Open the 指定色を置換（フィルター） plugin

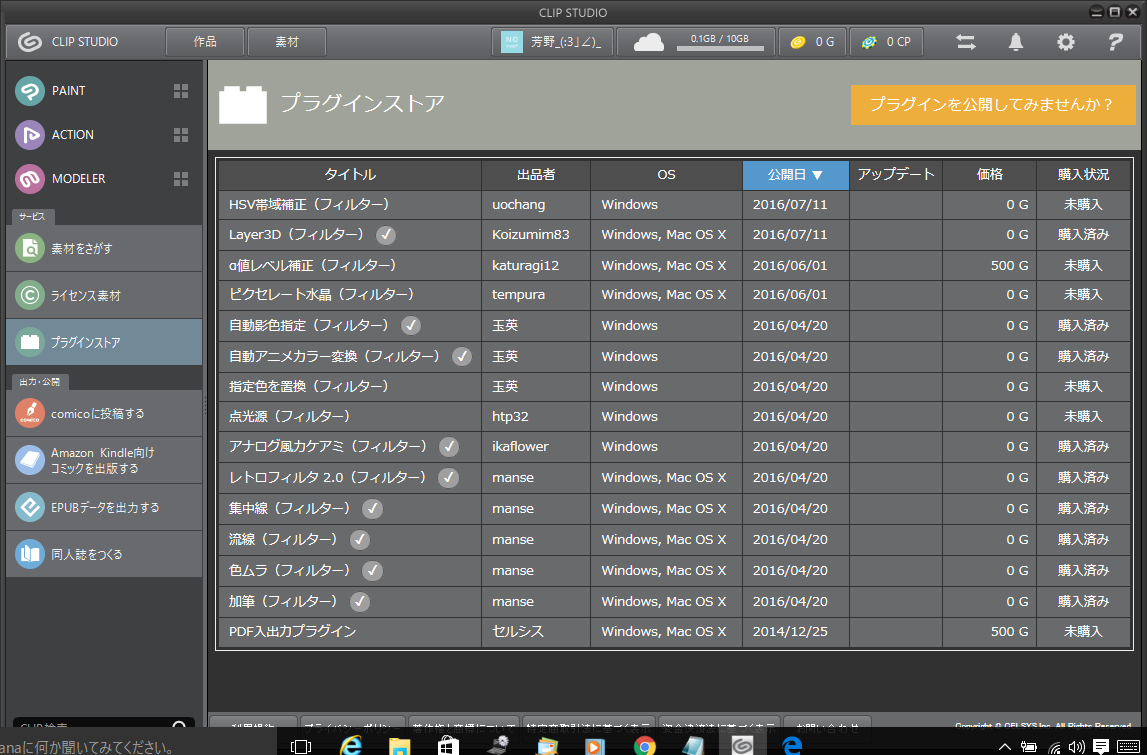309,386
